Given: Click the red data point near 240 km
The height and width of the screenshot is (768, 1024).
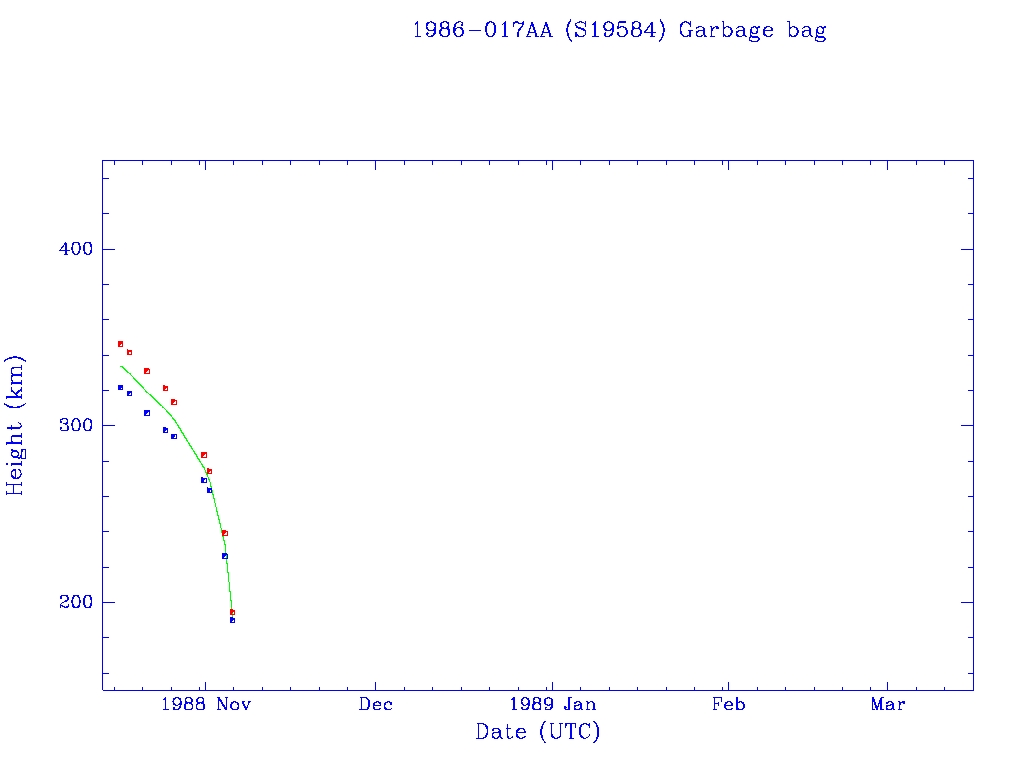Looking at the screenshot, I should [225, 533].
